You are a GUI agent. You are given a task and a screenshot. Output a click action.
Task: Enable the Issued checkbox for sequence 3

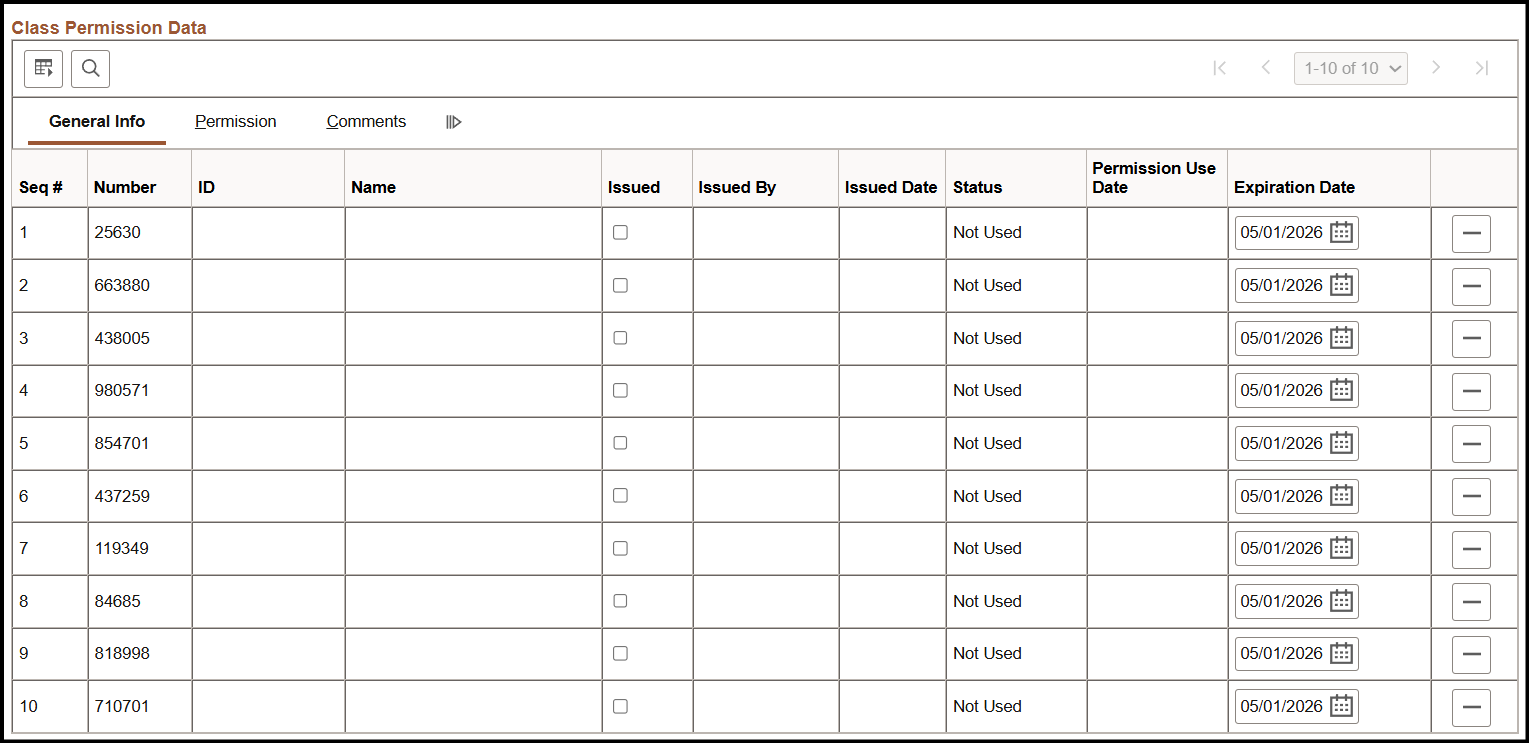(x=620, y=337)
